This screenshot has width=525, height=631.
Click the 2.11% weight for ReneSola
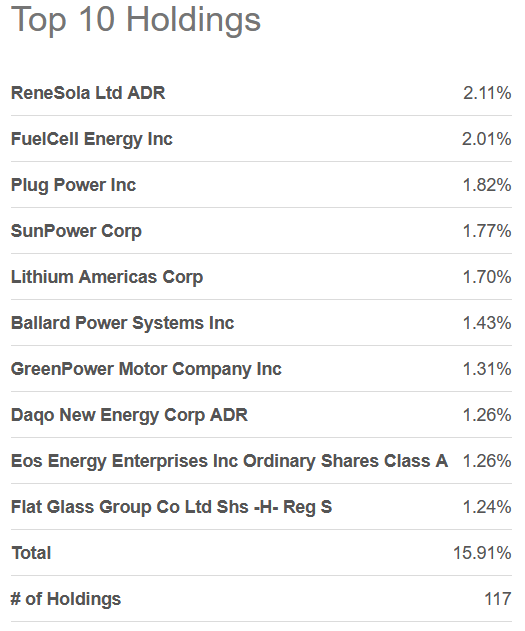coord(487,93)
